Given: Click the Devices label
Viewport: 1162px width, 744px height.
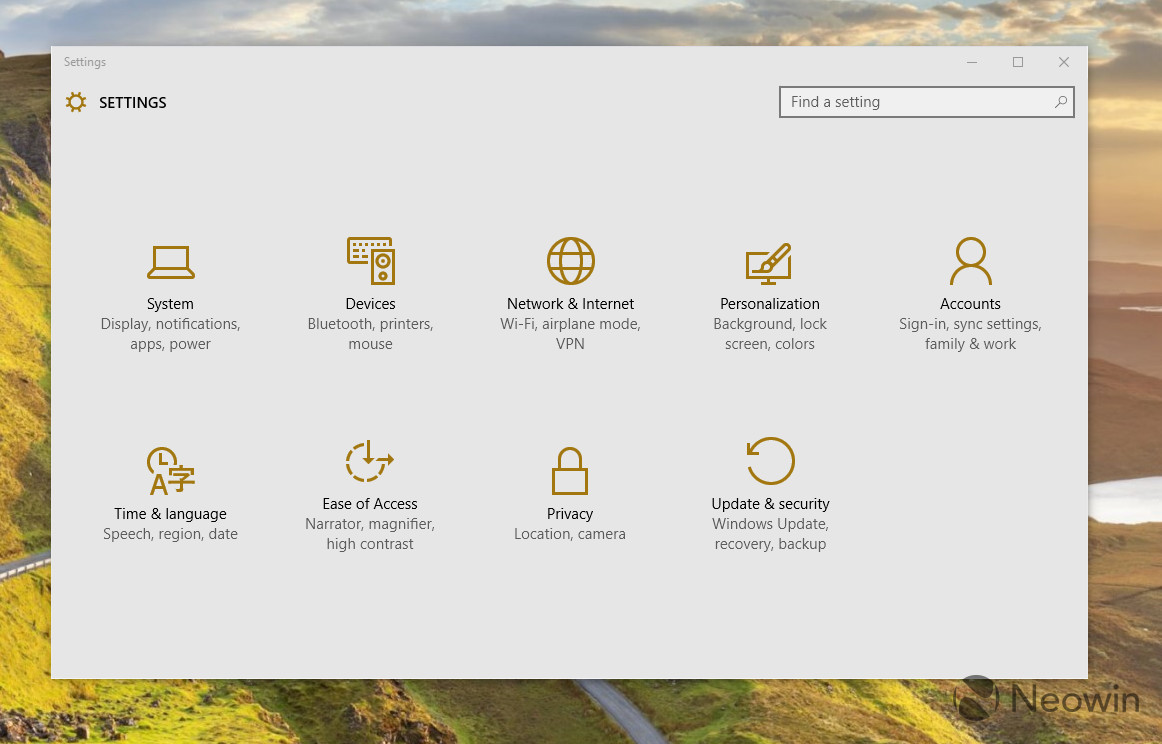Looking at the screenshot, I should coord(371,304).
